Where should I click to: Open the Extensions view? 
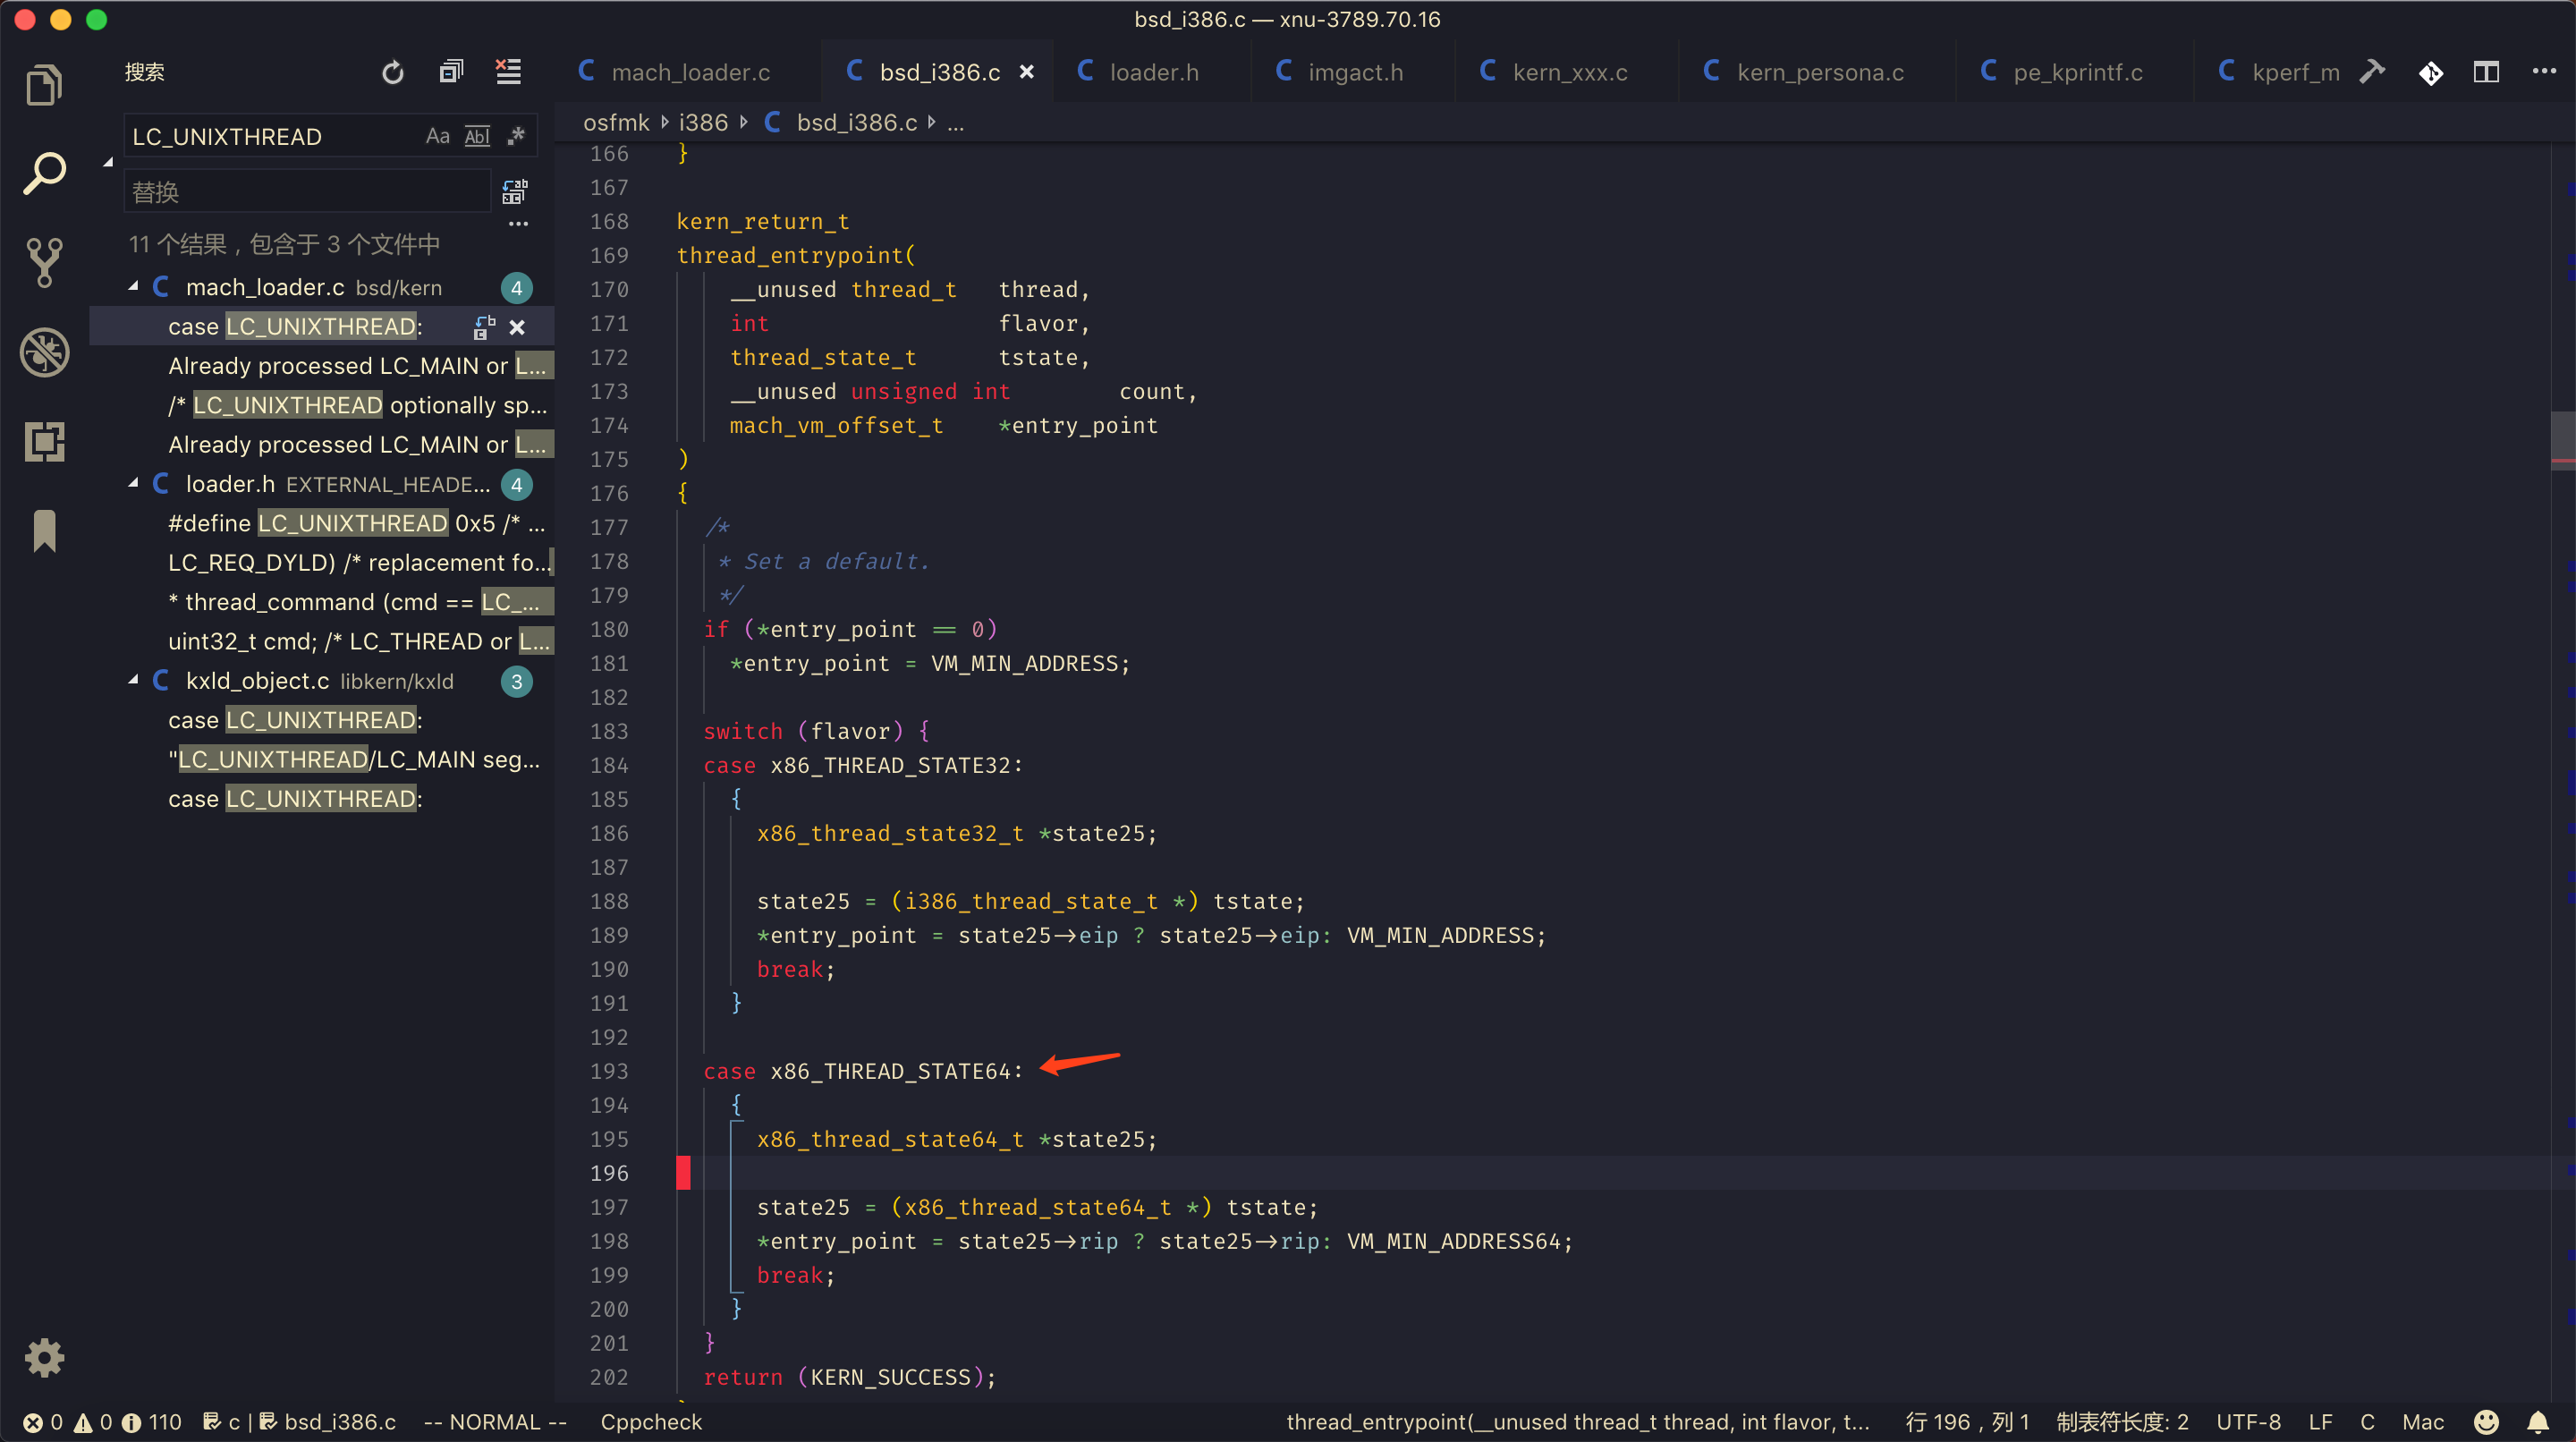(44, 441)
